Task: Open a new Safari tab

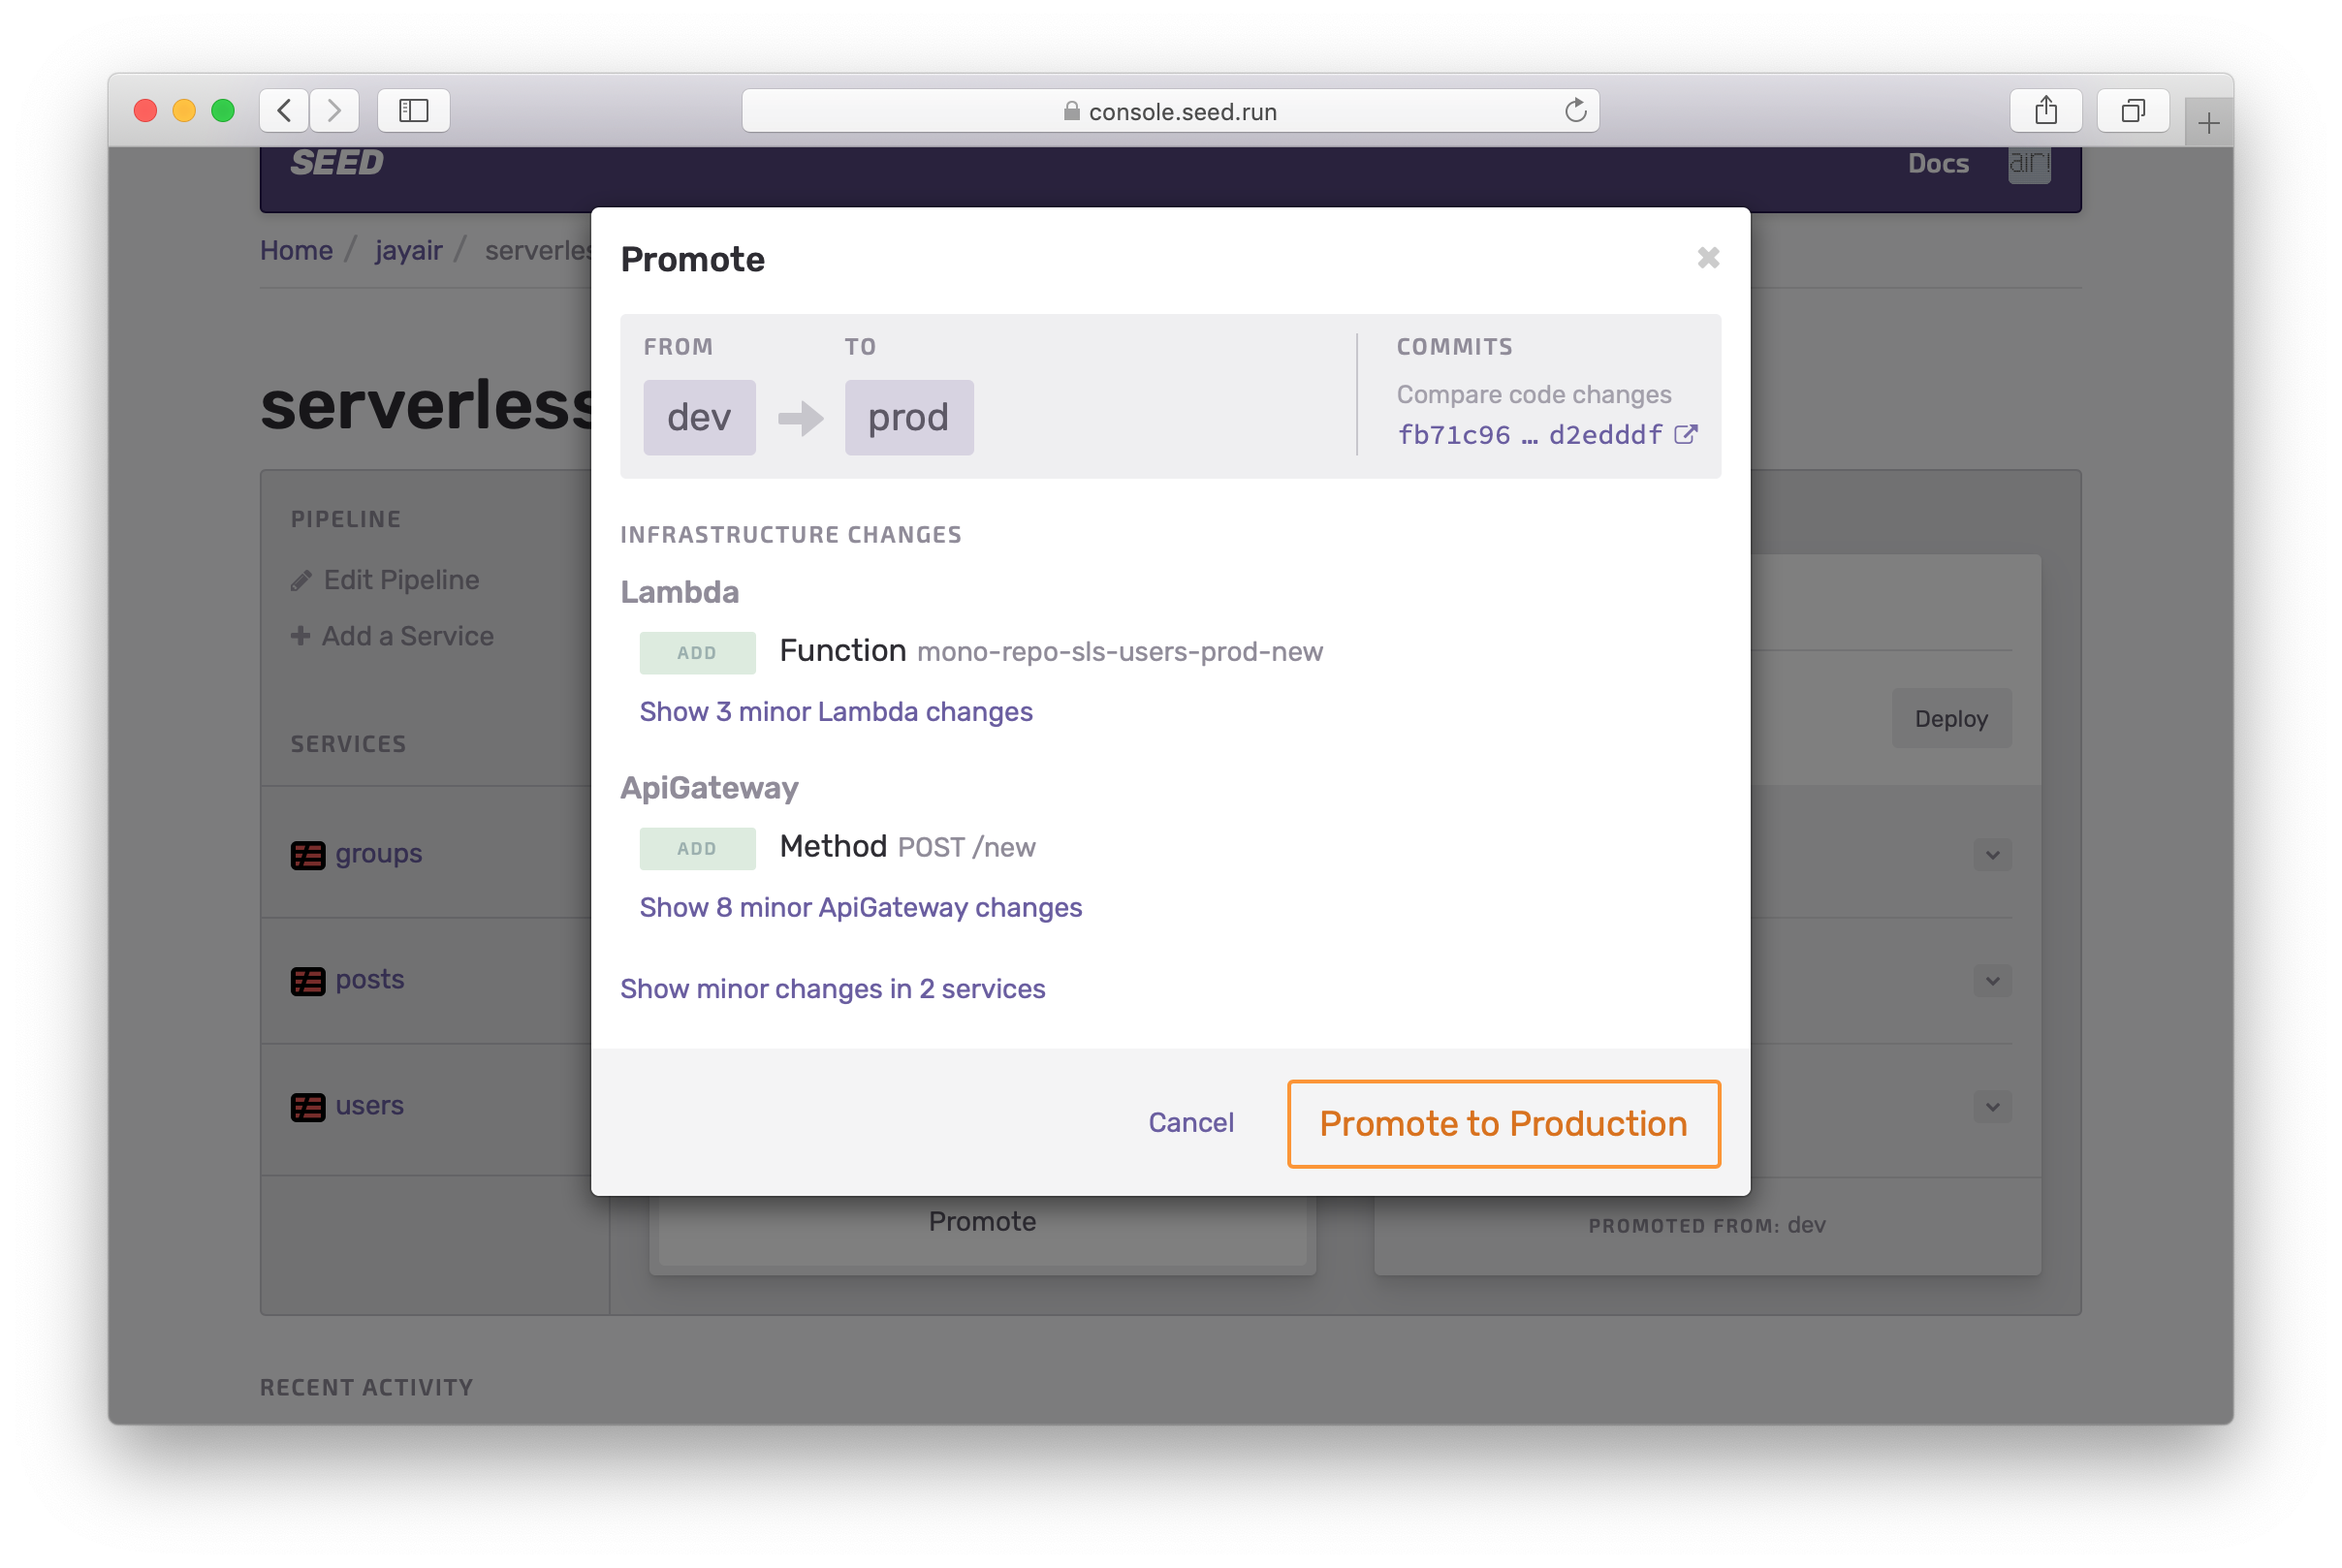Action: click(x=2208, y=123)
